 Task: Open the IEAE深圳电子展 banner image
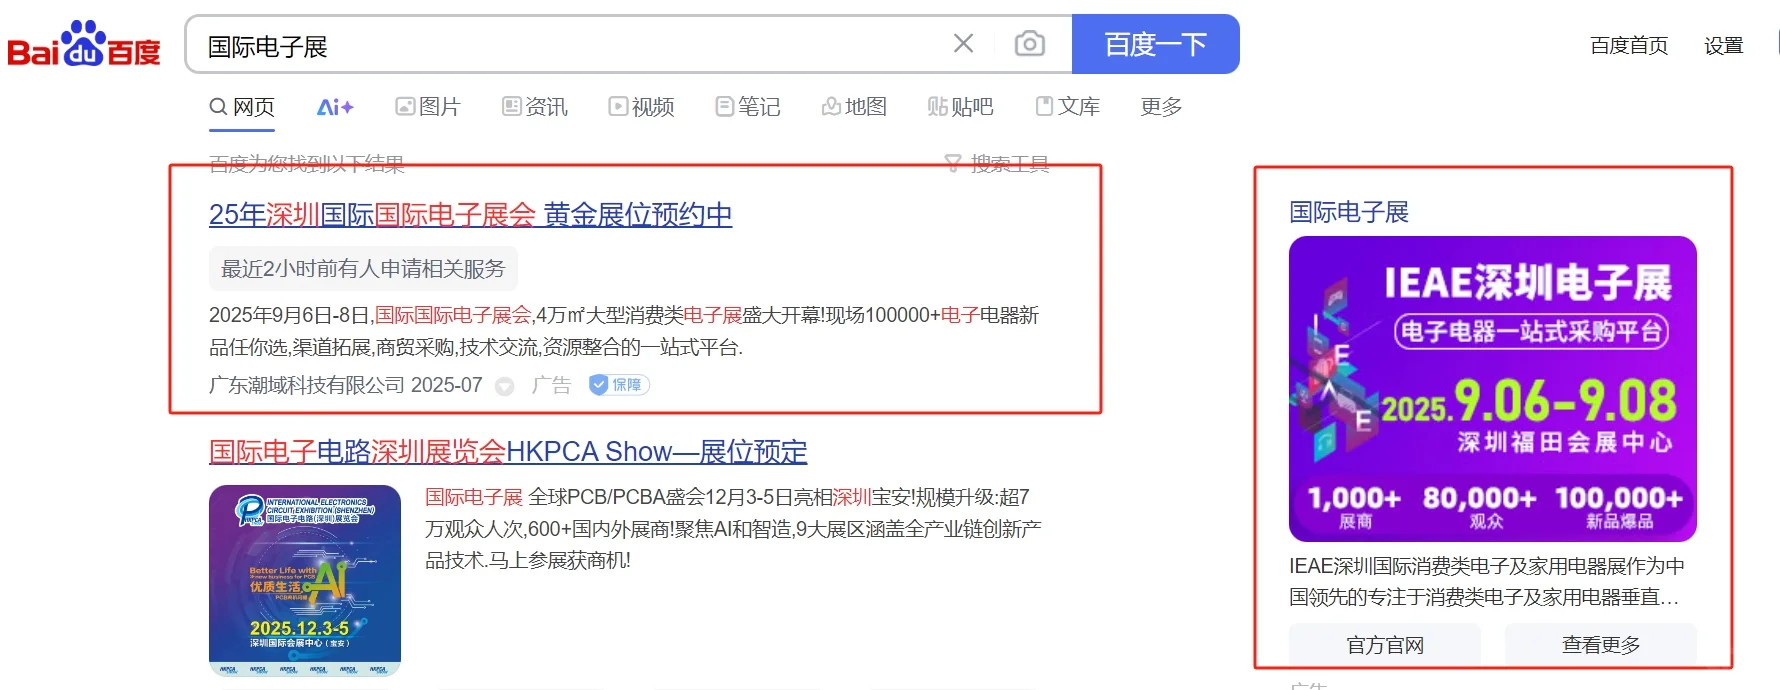[x=1493, y=389]
